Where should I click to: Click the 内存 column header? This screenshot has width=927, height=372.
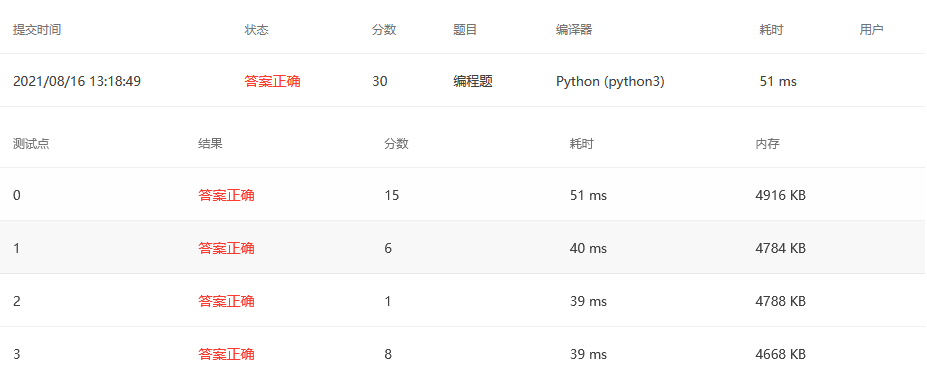[x=767, y=144]
